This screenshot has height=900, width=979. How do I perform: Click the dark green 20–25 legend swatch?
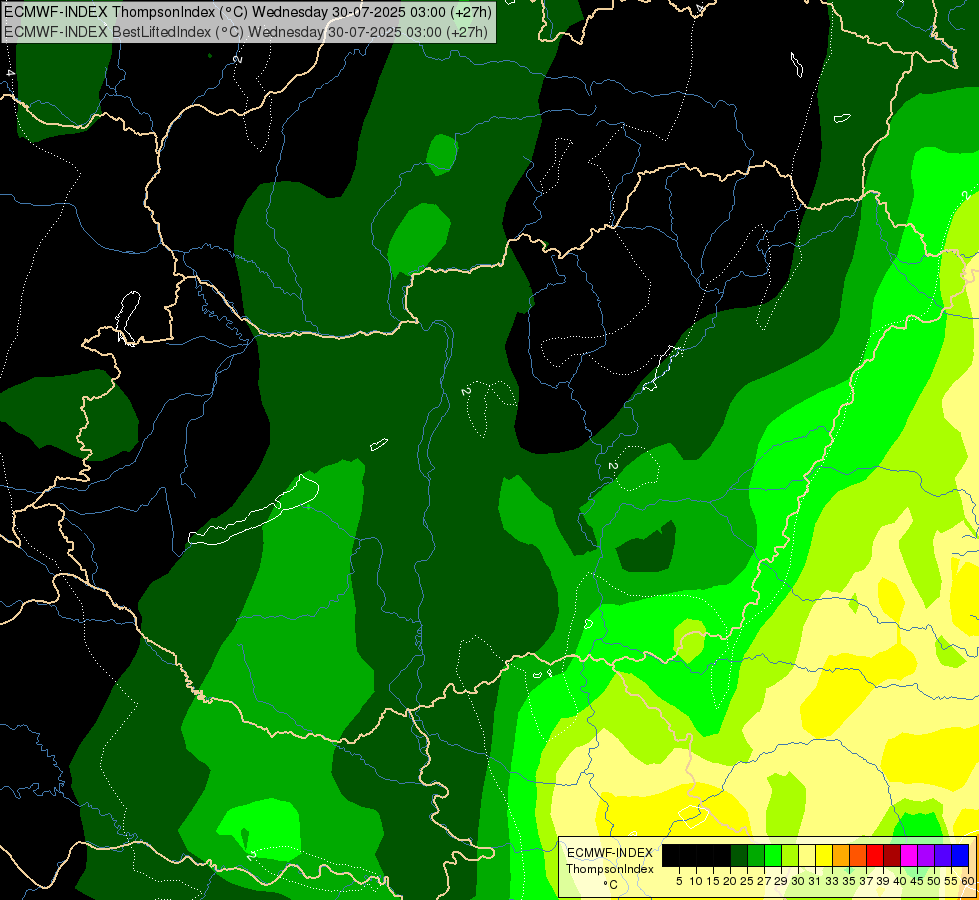739,855
